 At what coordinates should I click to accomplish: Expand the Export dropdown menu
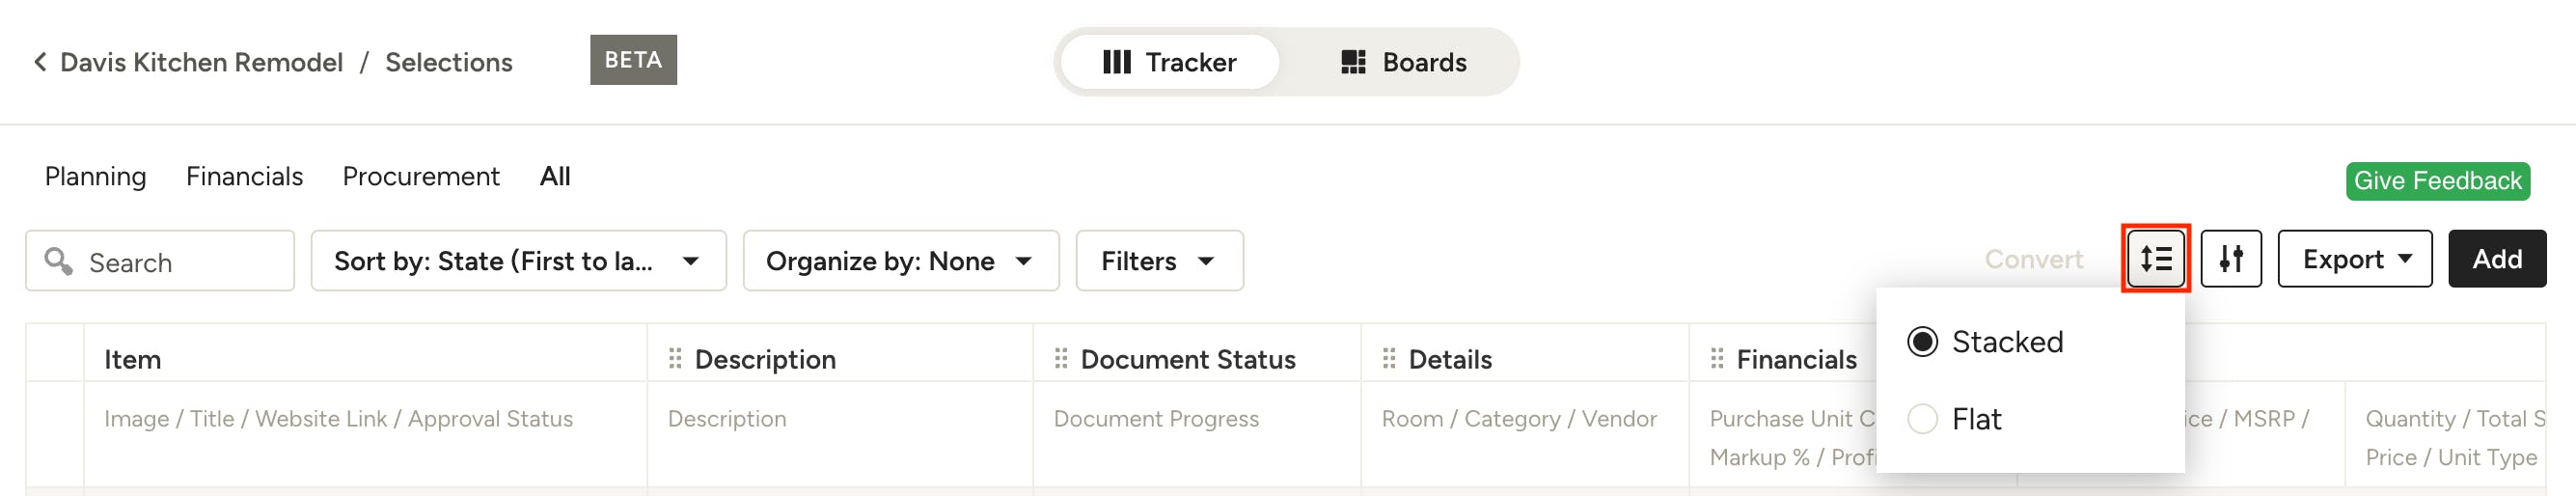coord(2354,259)
